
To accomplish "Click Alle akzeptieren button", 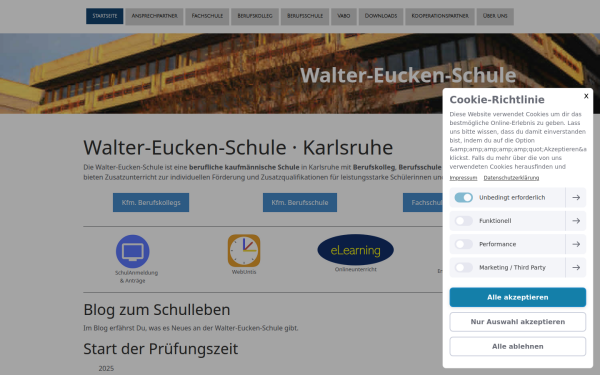I will pyautogui.click(x=517, y=297).
